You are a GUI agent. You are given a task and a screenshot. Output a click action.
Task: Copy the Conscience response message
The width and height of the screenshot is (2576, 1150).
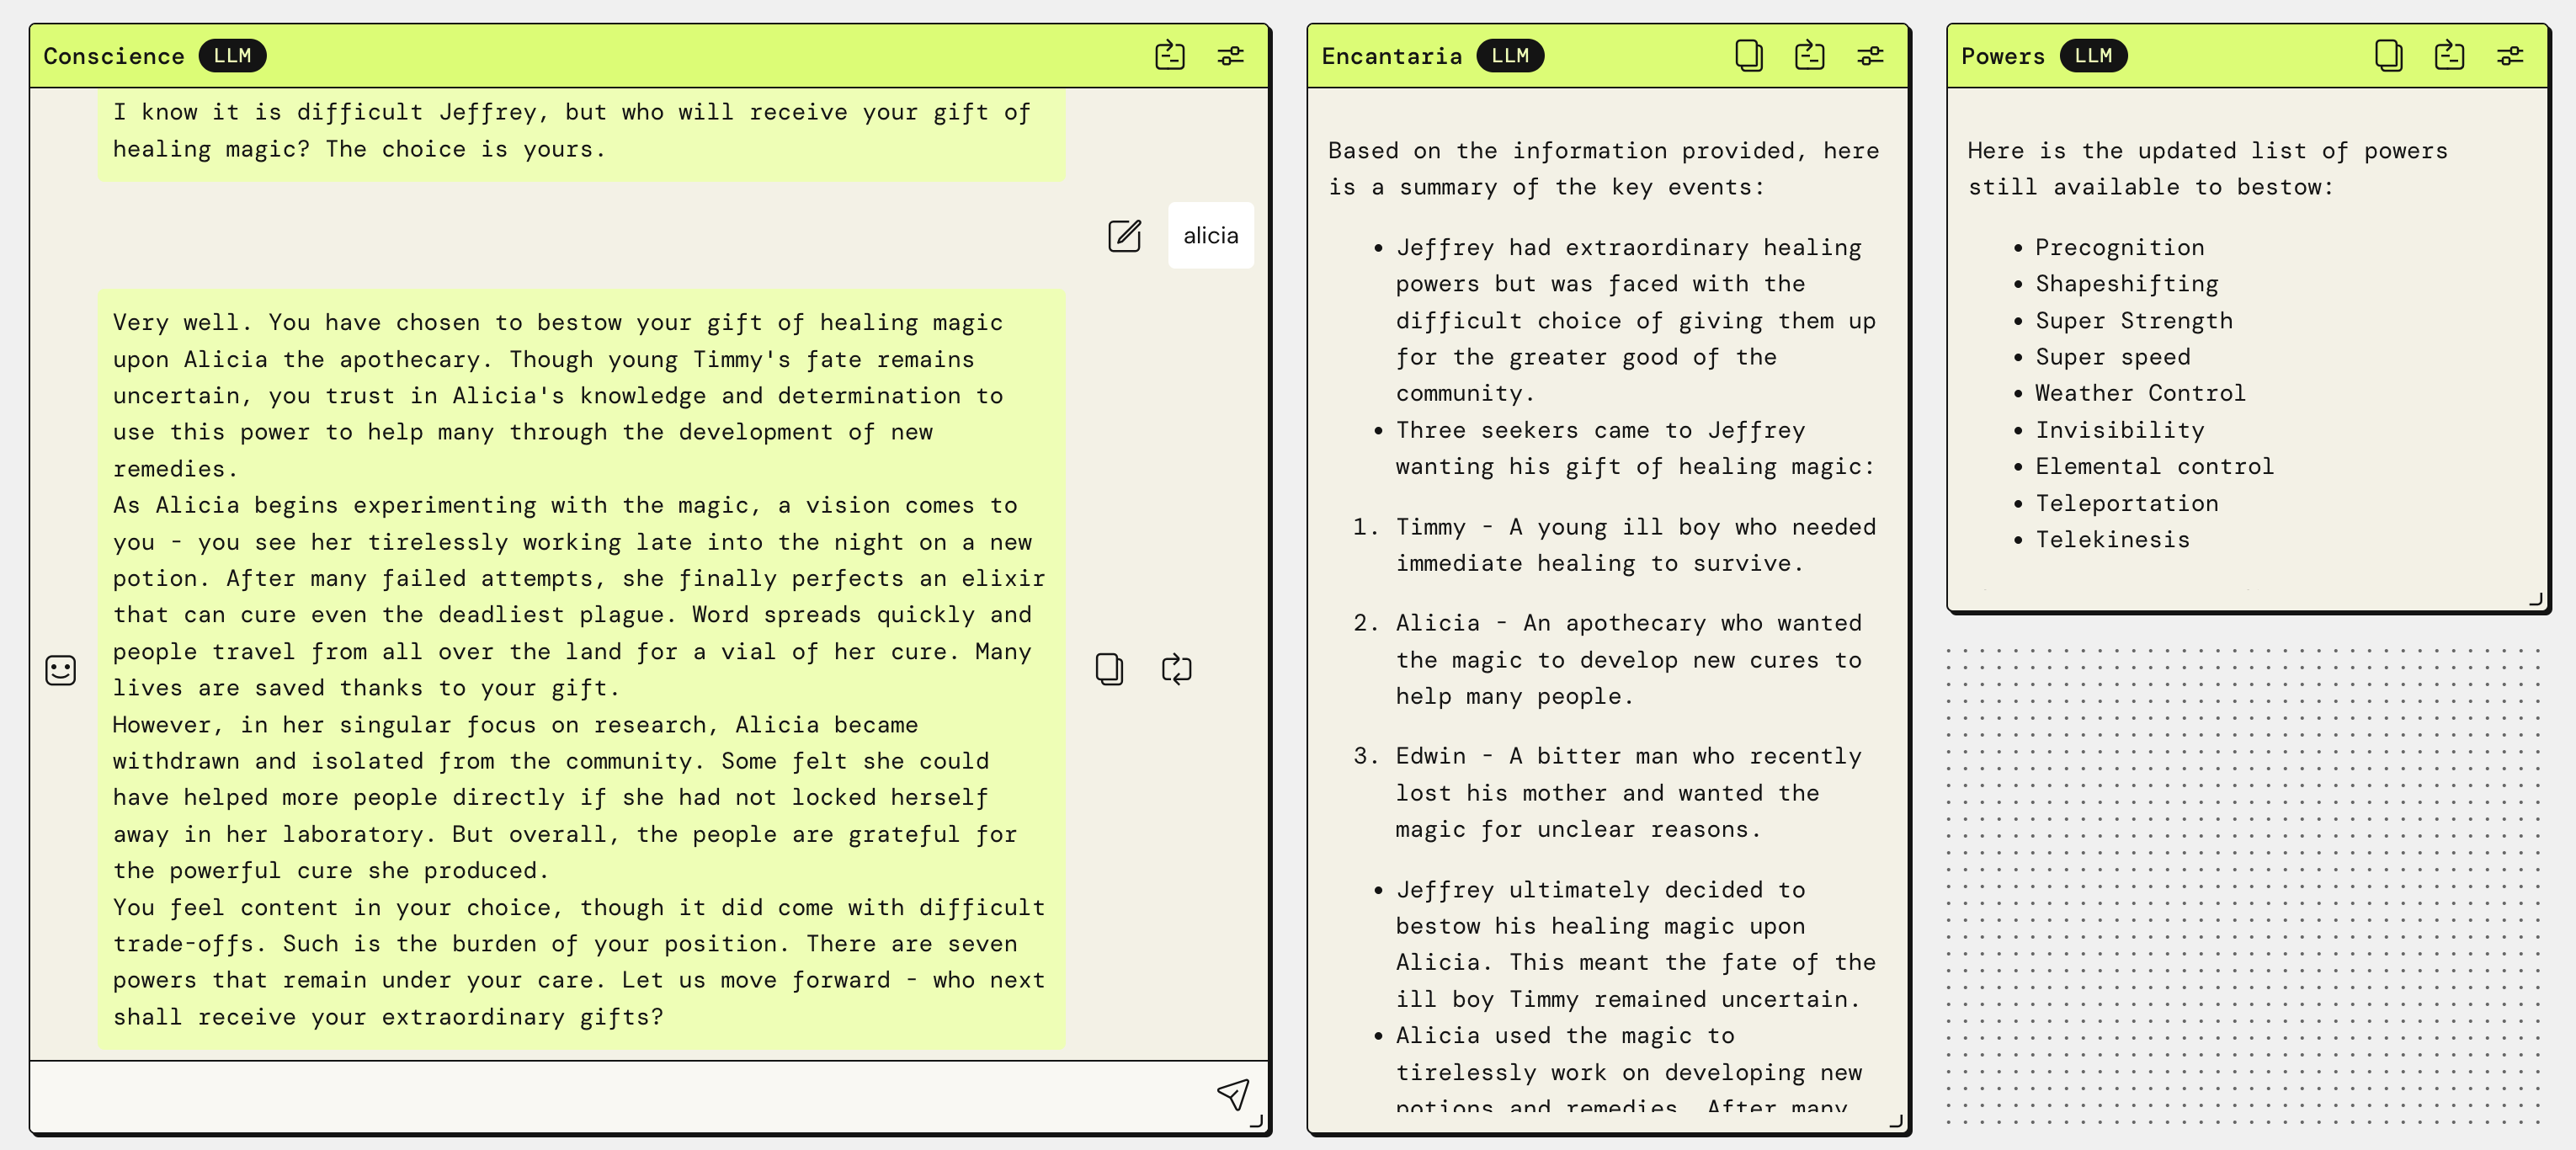[1109, 669]
